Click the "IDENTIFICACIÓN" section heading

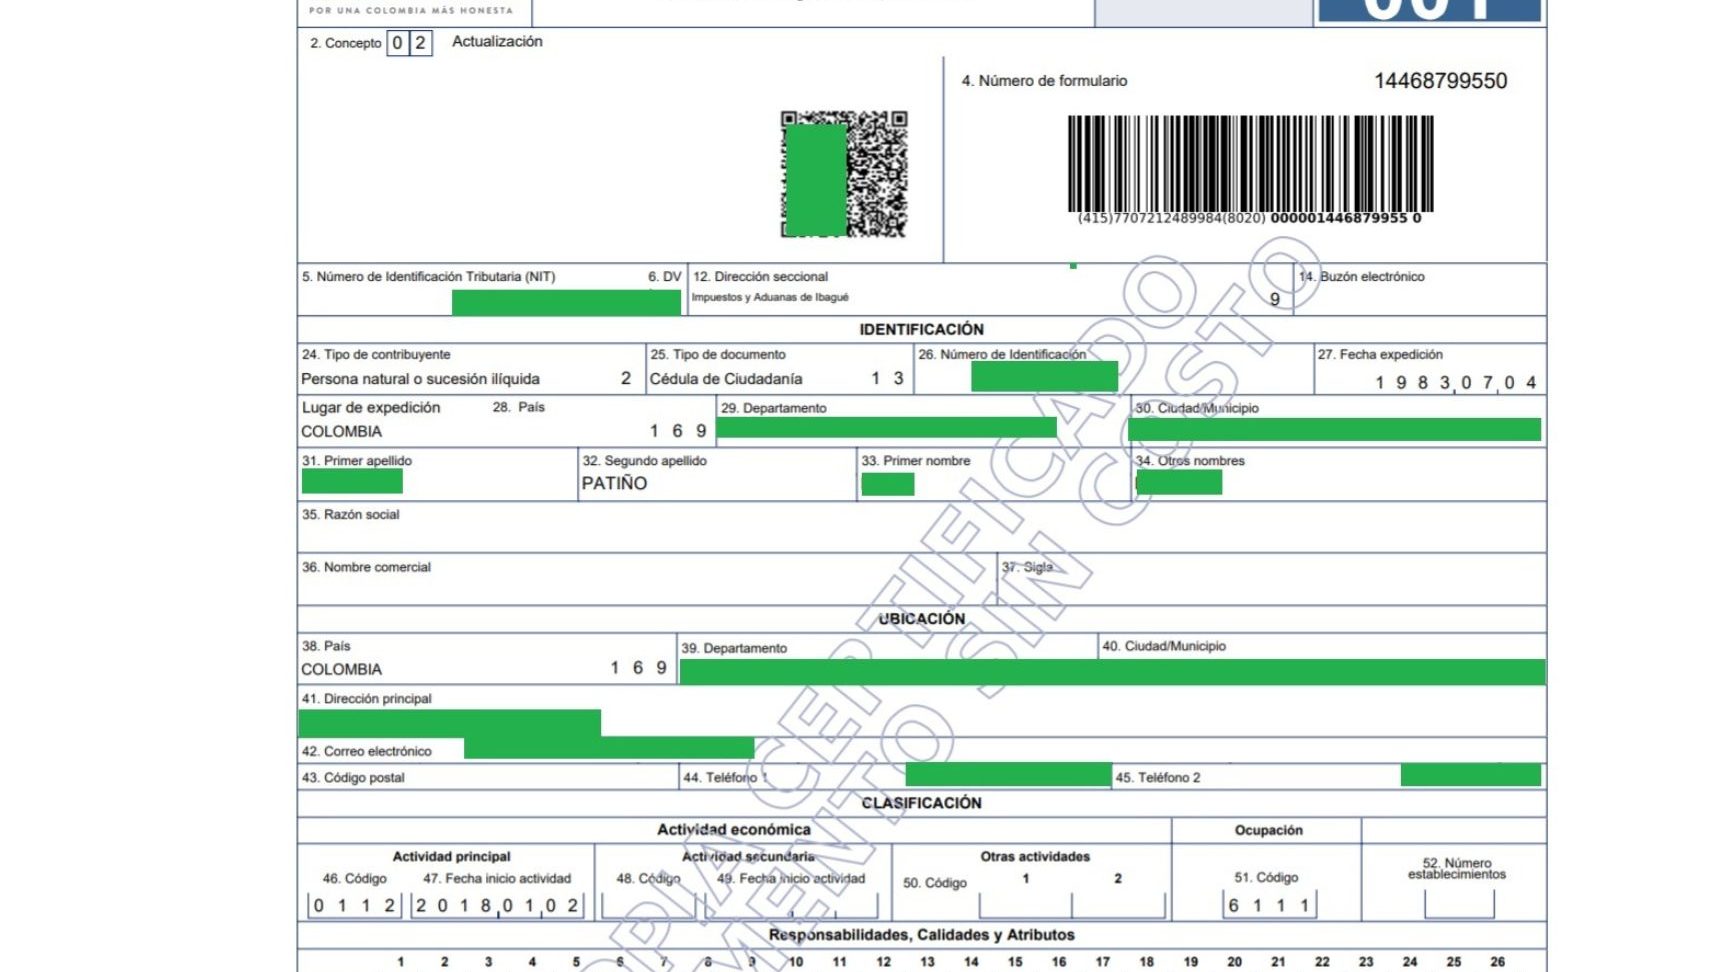(x=921, y=329)
